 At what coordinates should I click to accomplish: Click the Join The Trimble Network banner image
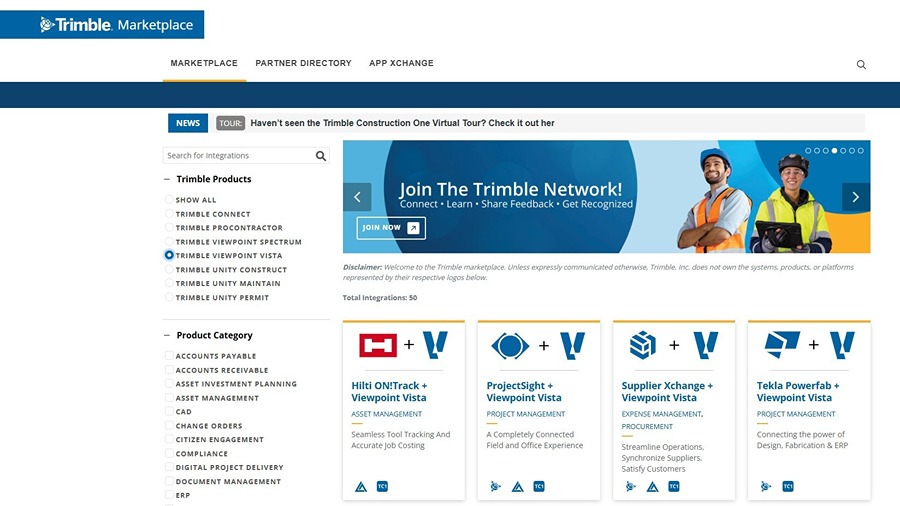point(607,197)
